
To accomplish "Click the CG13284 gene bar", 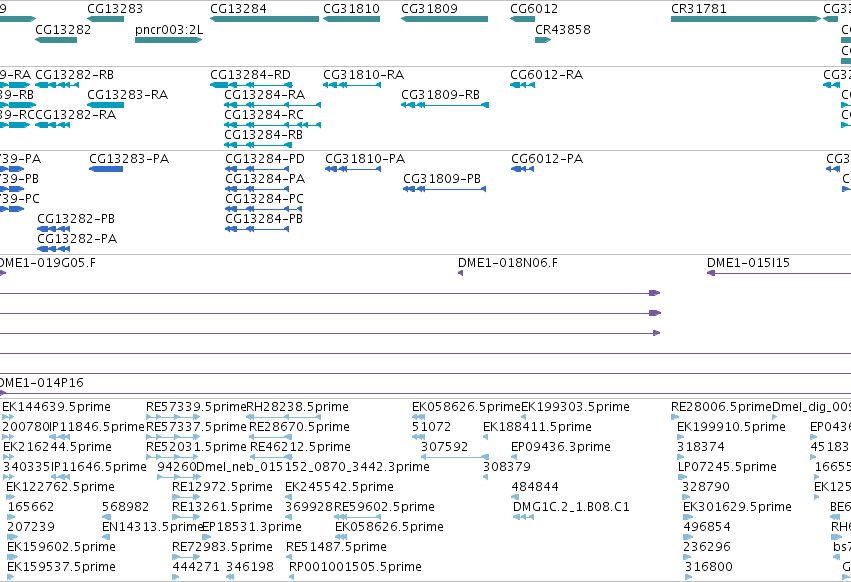I will point(264,19).
